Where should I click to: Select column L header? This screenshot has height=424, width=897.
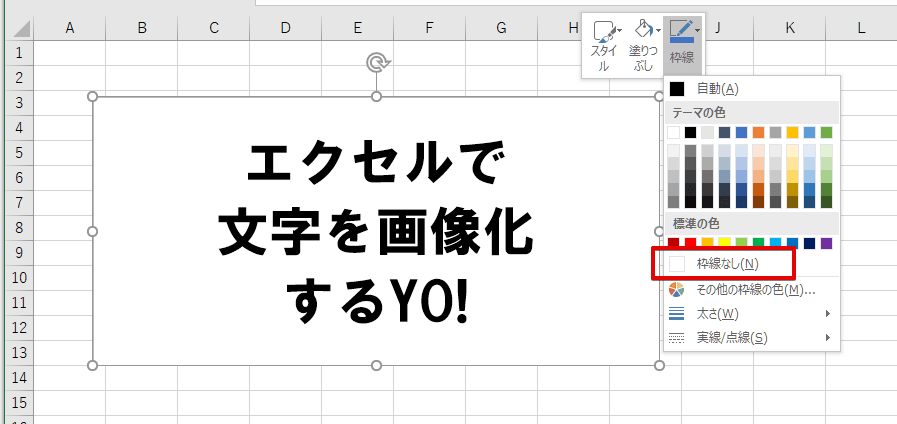tap(862, 28)
